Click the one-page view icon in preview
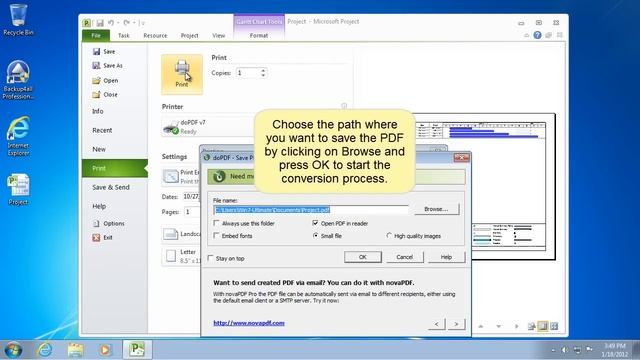Viewport: 640px width, 360px height. (542, 326)
